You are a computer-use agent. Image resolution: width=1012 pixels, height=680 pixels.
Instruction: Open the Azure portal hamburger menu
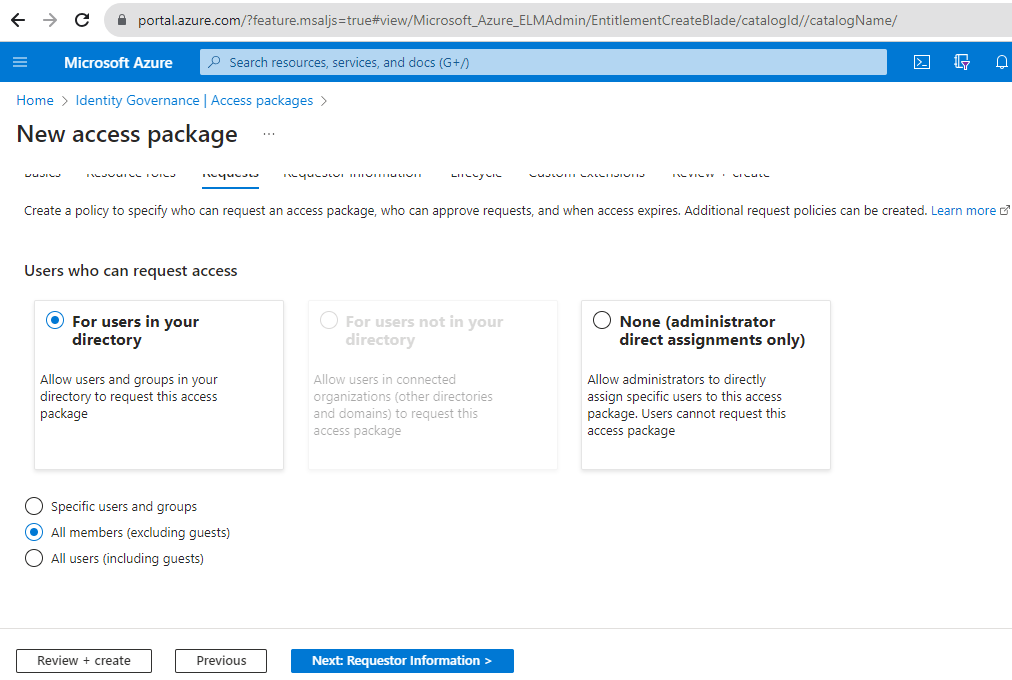point(20,62)
